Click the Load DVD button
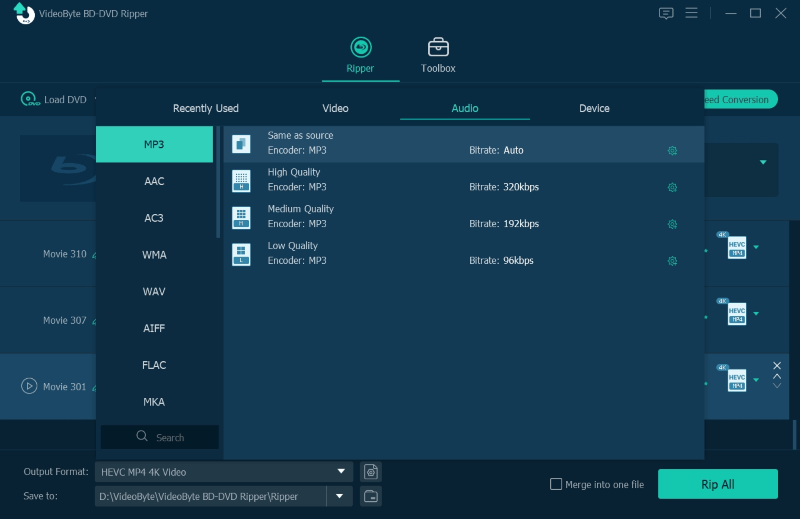800x519 pixels. click(x=54, y=99)
